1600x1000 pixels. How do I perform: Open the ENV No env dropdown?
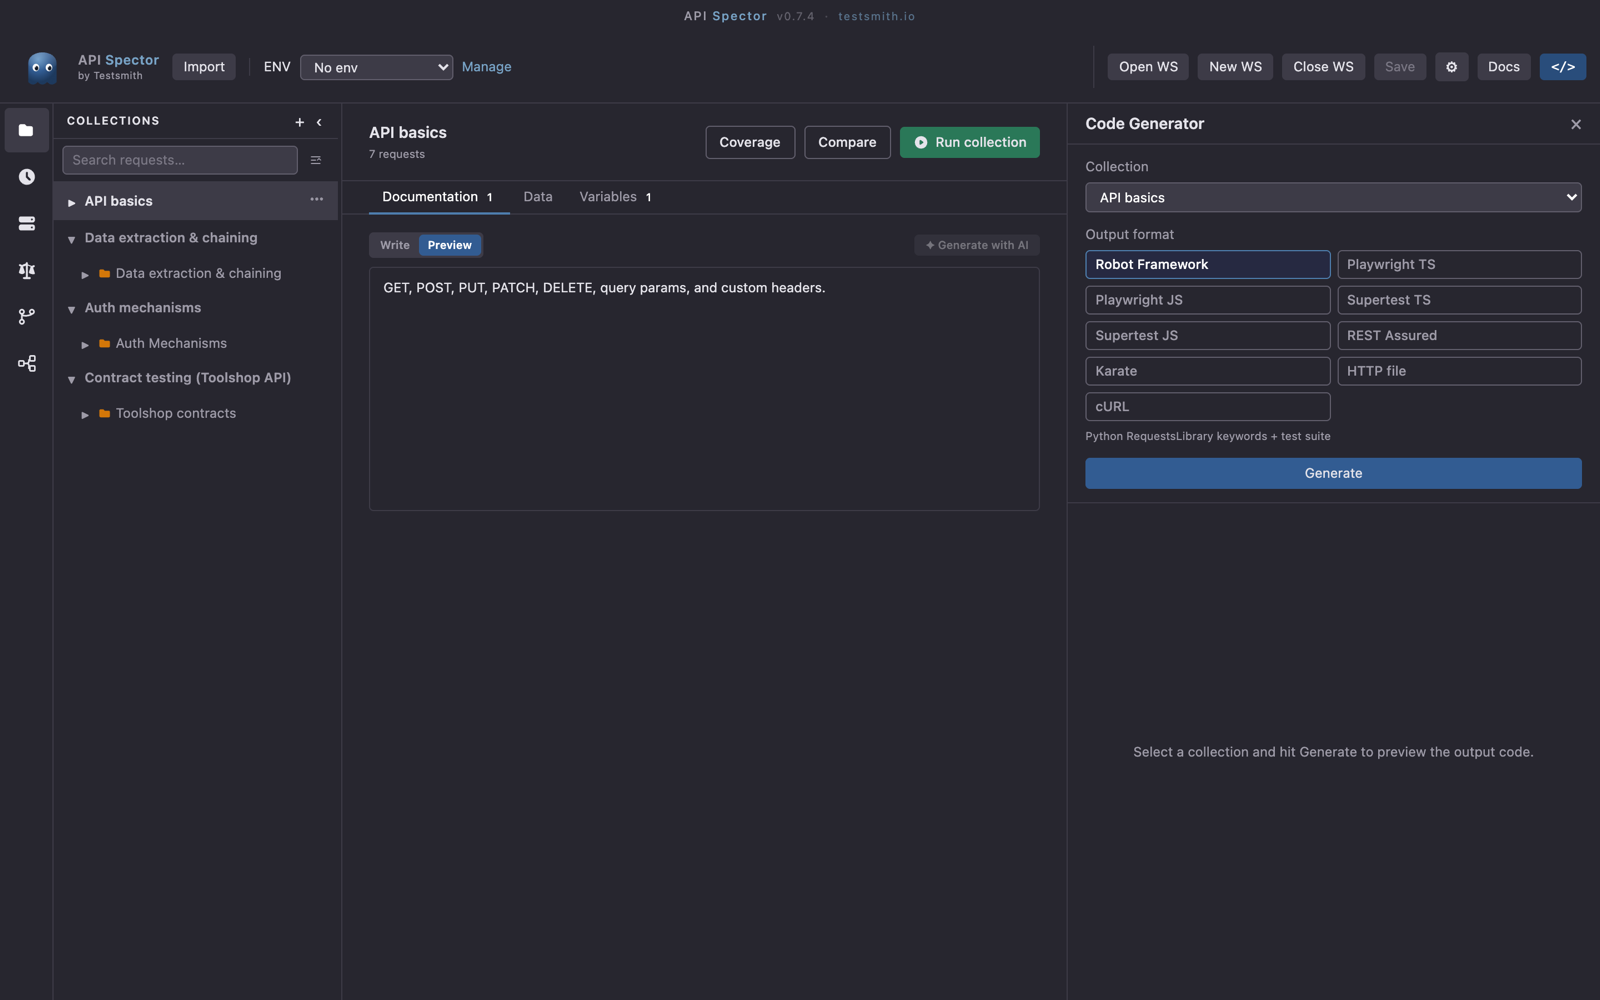(376, 67)
